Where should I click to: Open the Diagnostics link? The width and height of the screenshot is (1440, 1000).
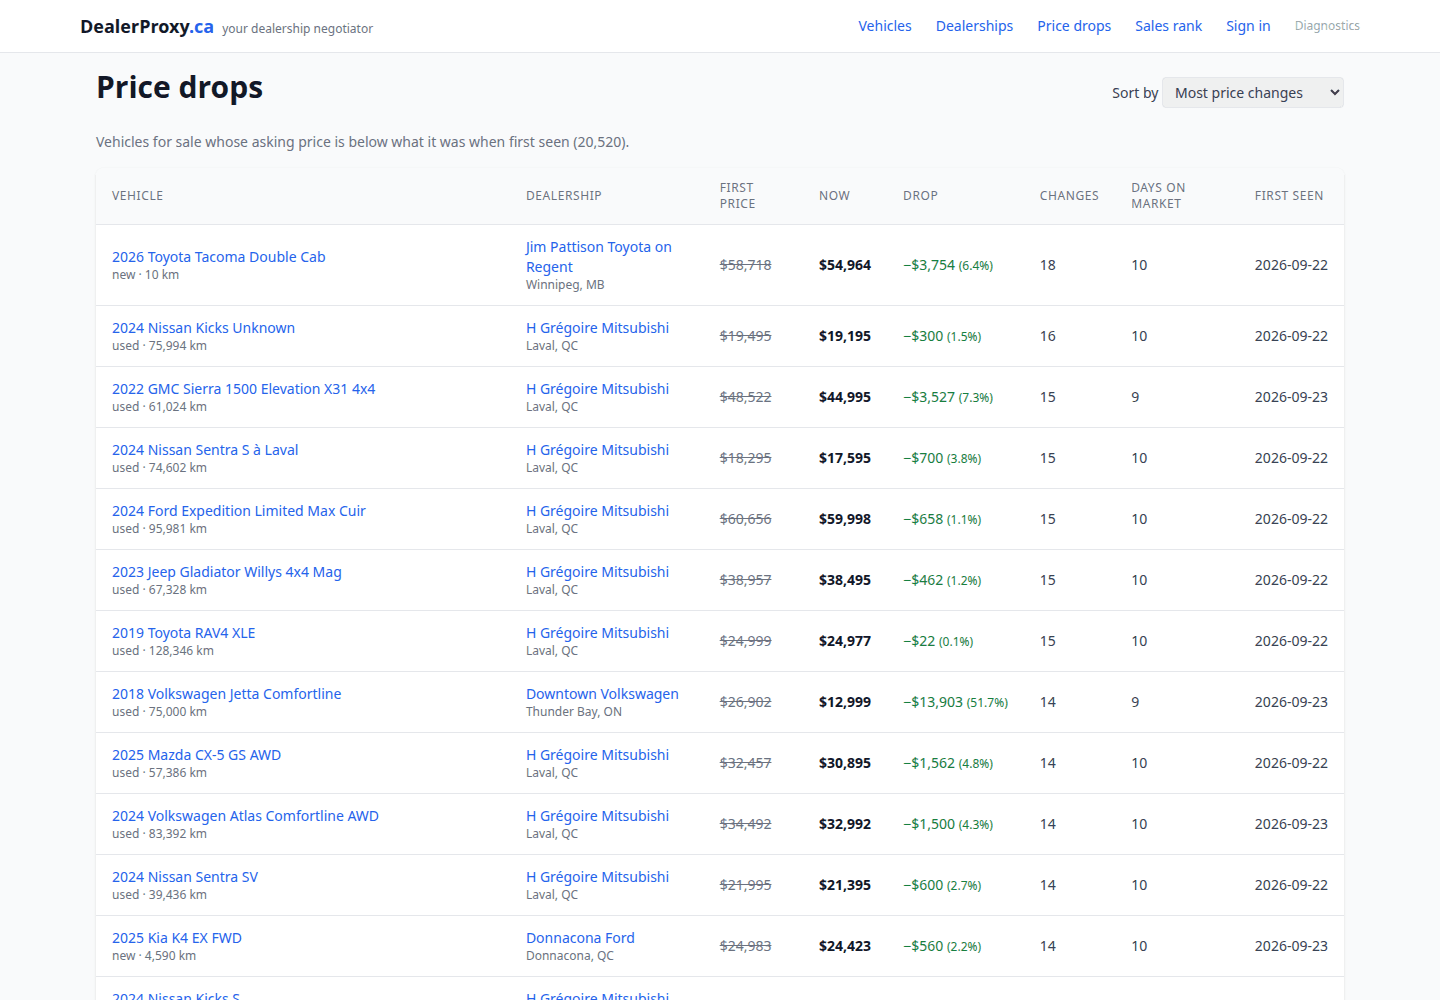click(1327, 26)
